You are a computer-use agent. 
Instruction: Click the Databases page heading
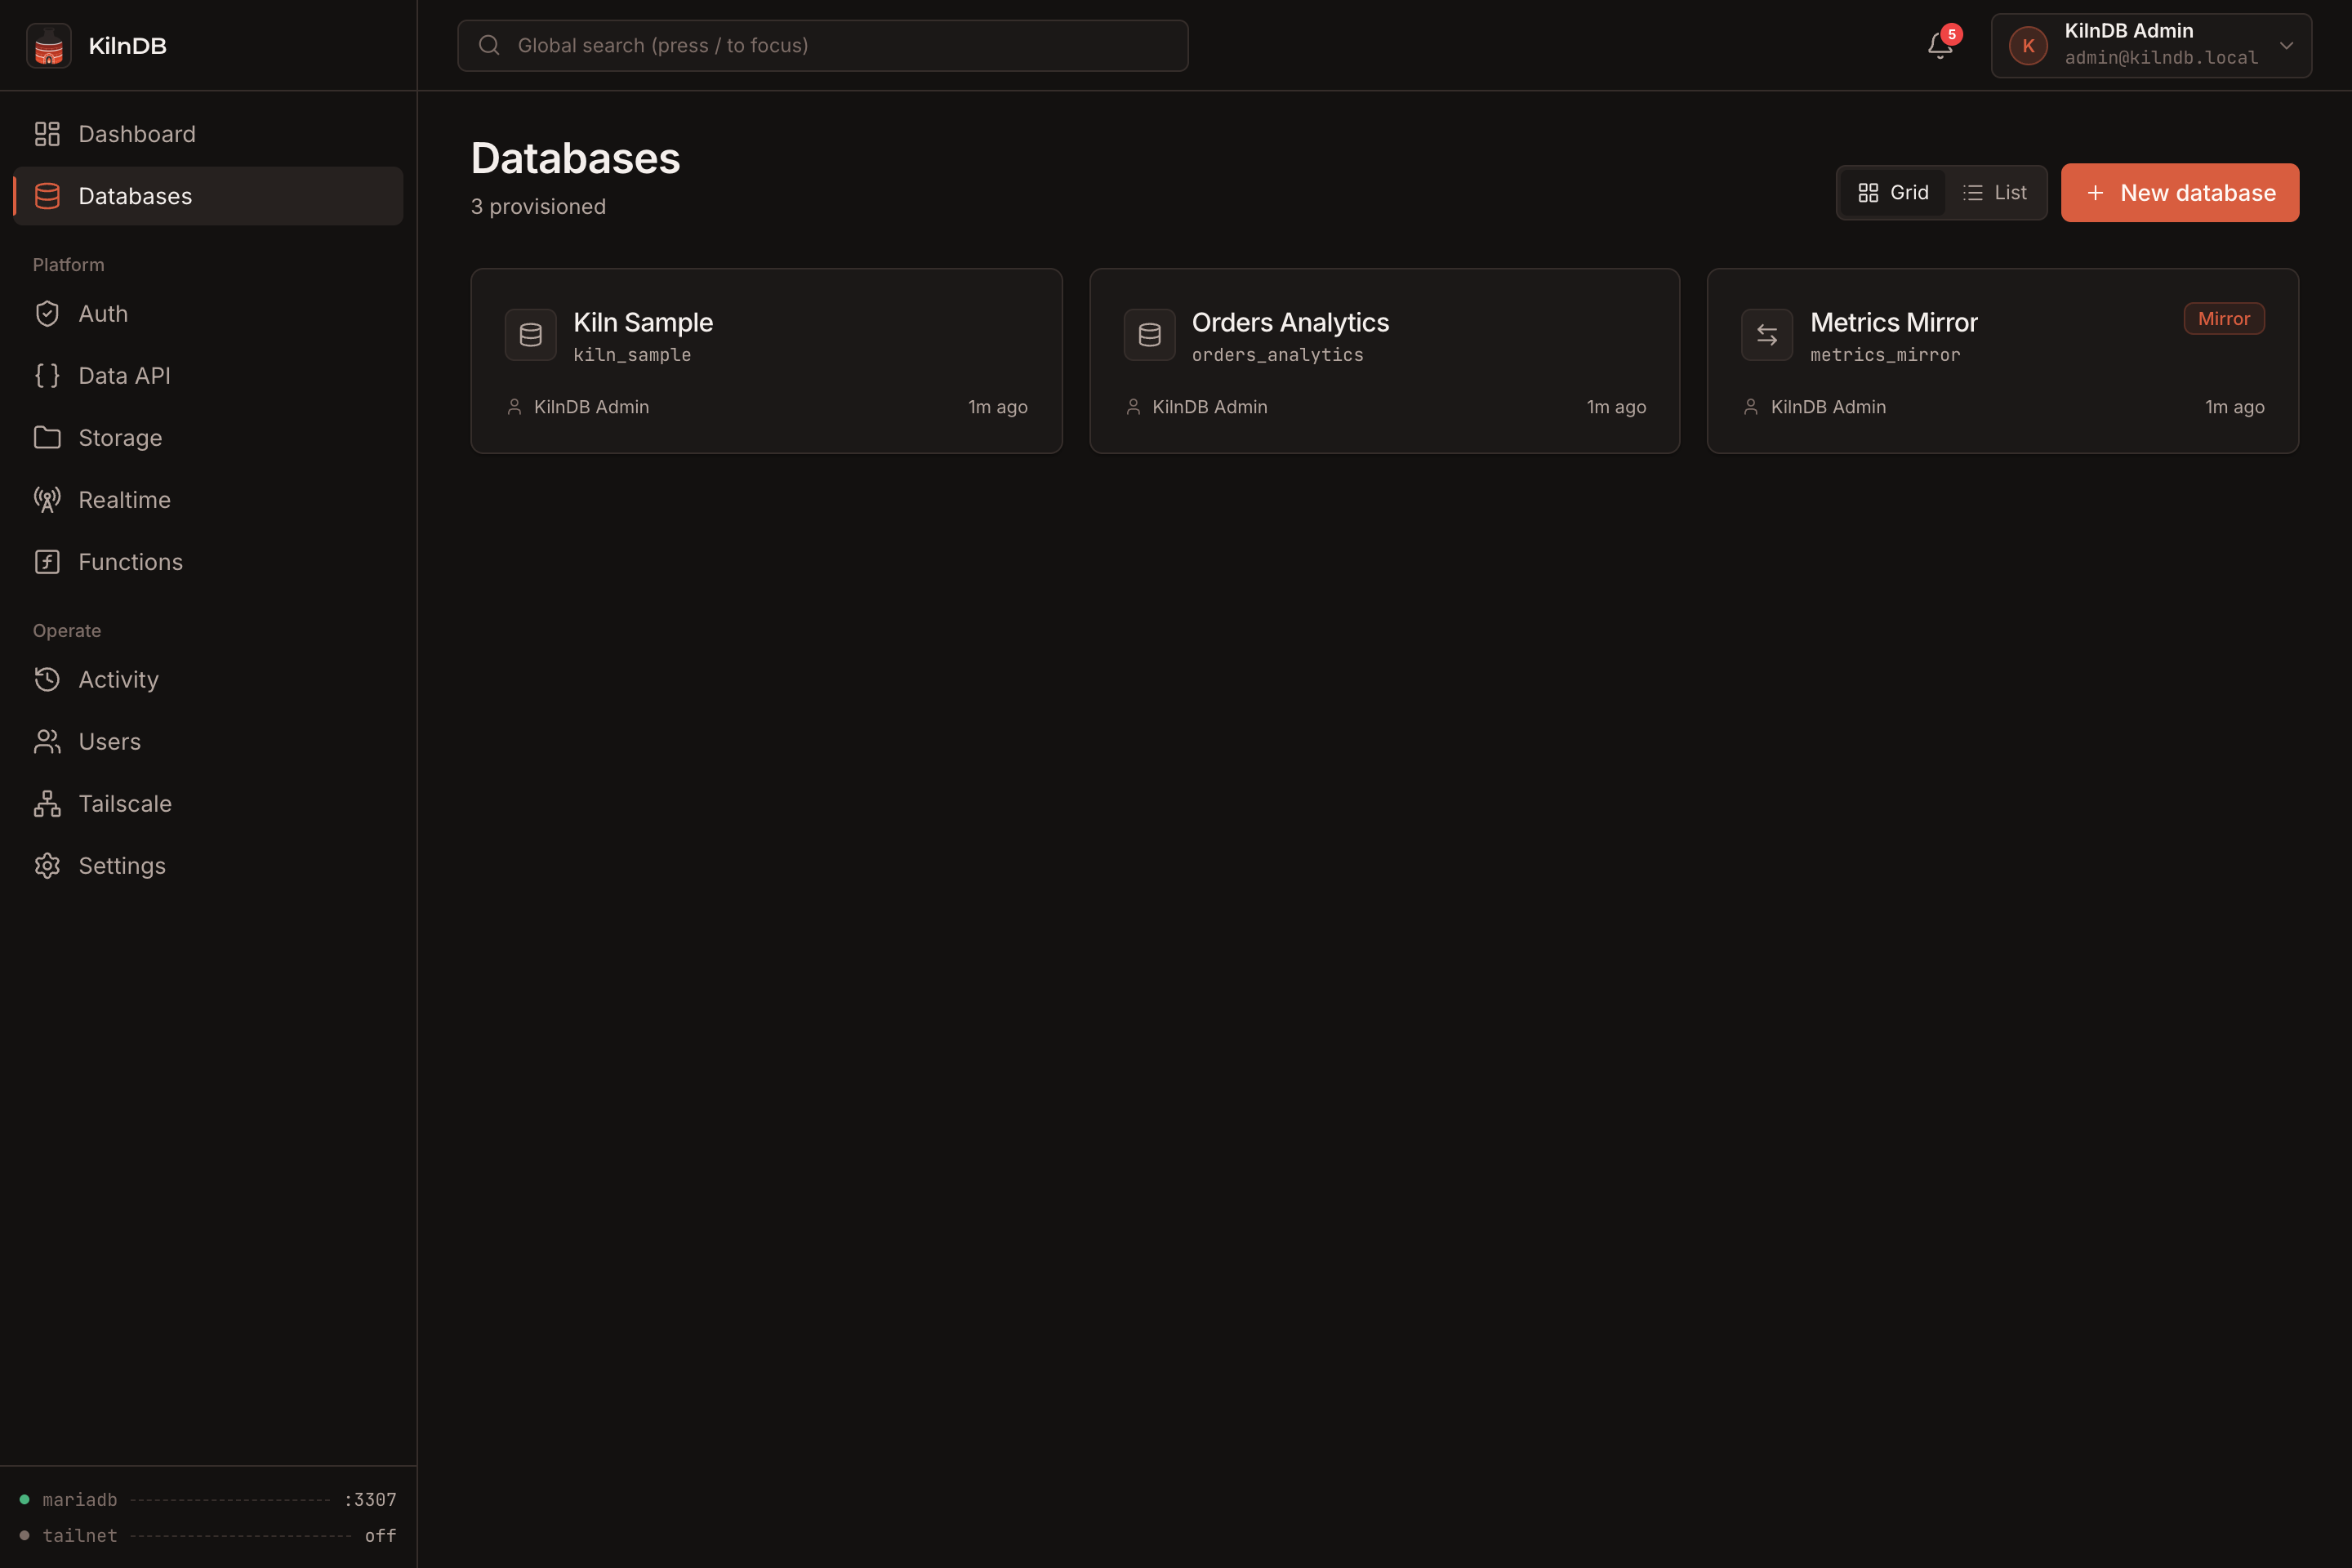(x=575, y=159)
